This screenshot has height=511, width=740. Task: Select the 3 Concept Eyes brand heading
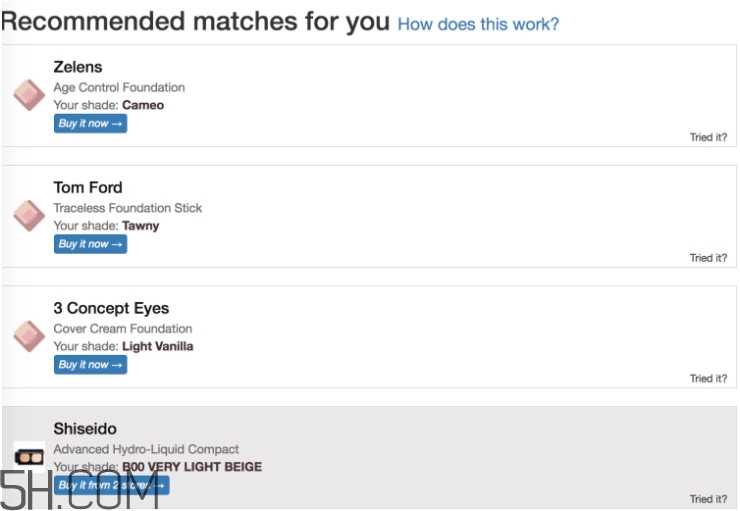[x=111, y=308]
